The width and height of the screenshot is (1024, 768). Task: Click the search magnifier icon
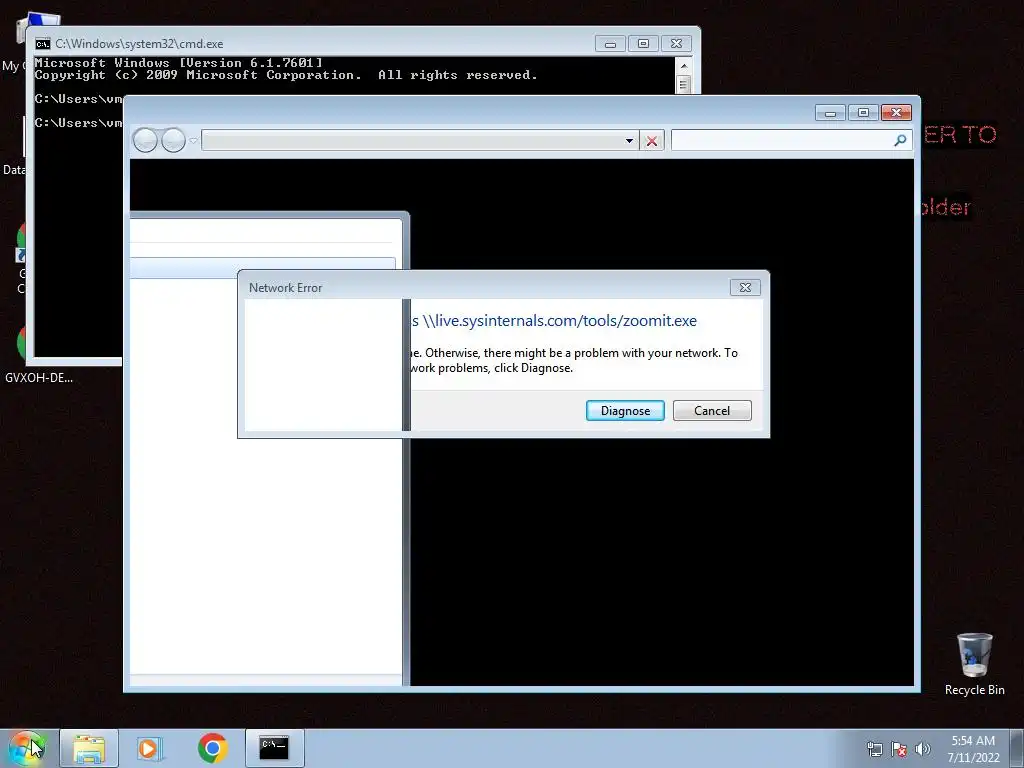901,140
